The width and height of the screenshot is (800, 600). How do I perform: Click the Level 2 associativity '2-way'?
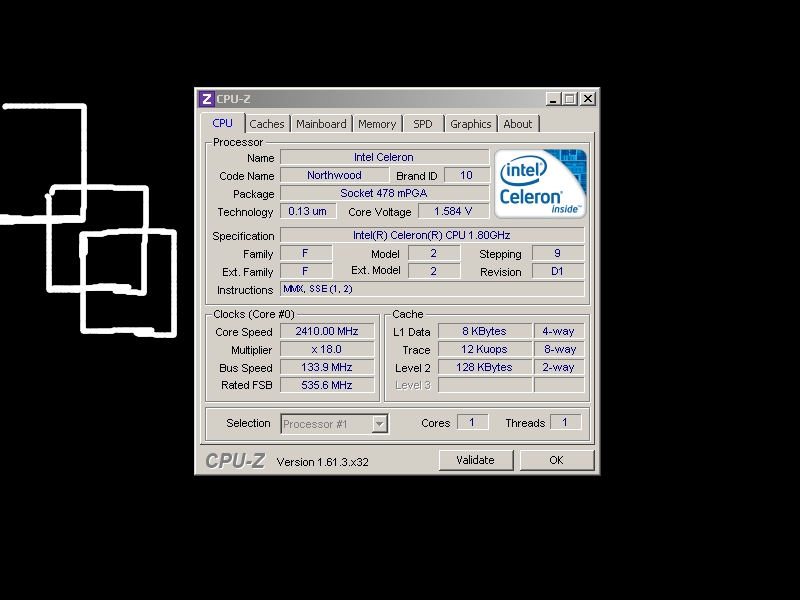pyautogui.click(x=559, y=367)
